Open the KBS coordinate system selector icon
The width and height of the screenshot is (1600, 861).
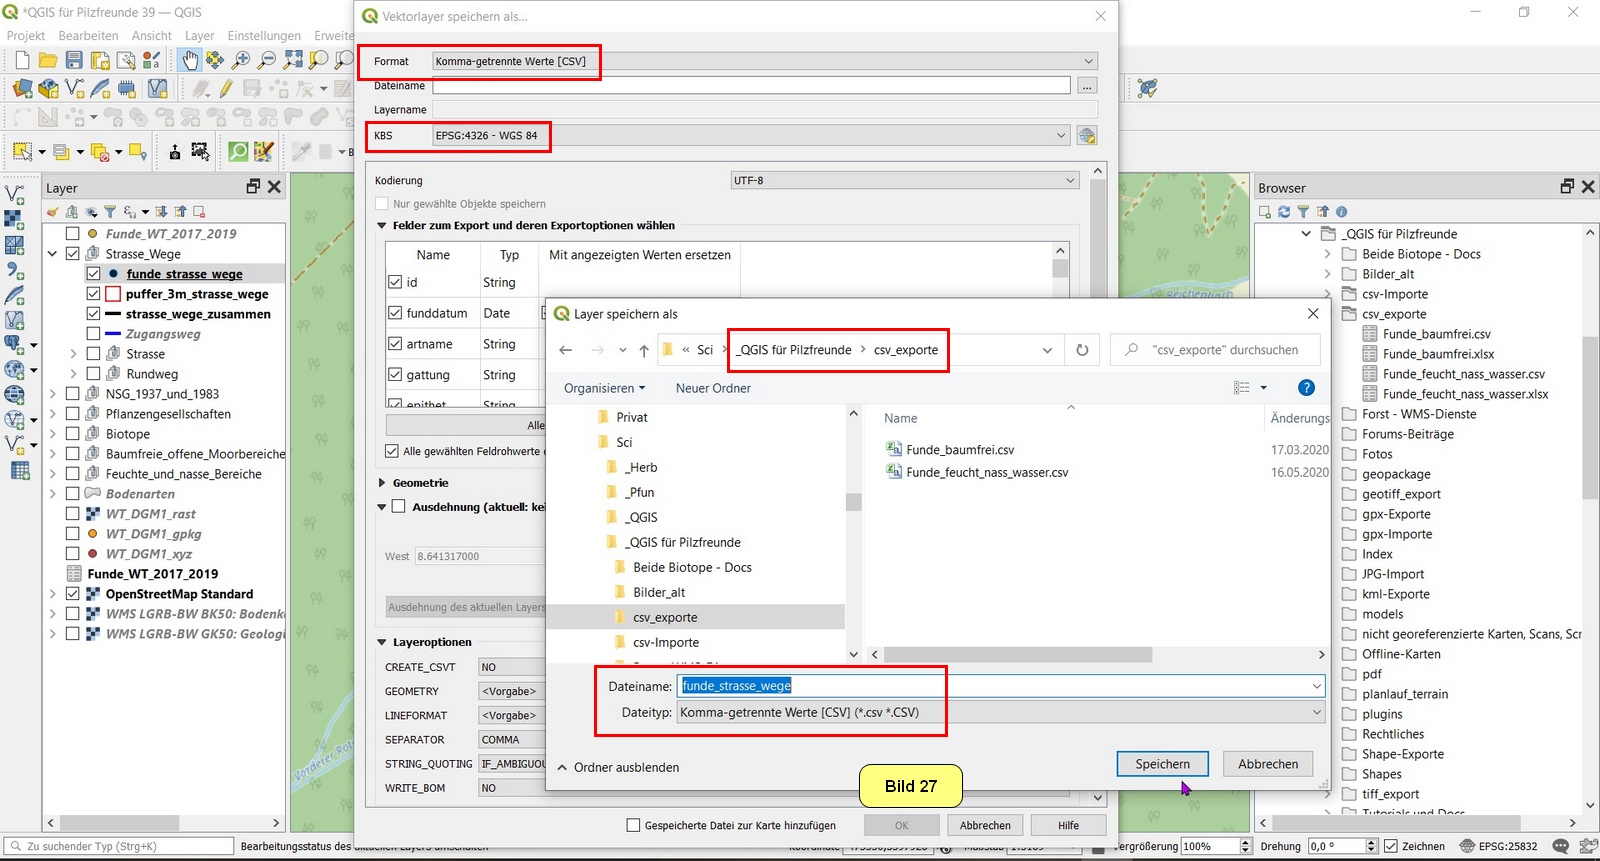pyautogui.click(x=1087, y=136)
